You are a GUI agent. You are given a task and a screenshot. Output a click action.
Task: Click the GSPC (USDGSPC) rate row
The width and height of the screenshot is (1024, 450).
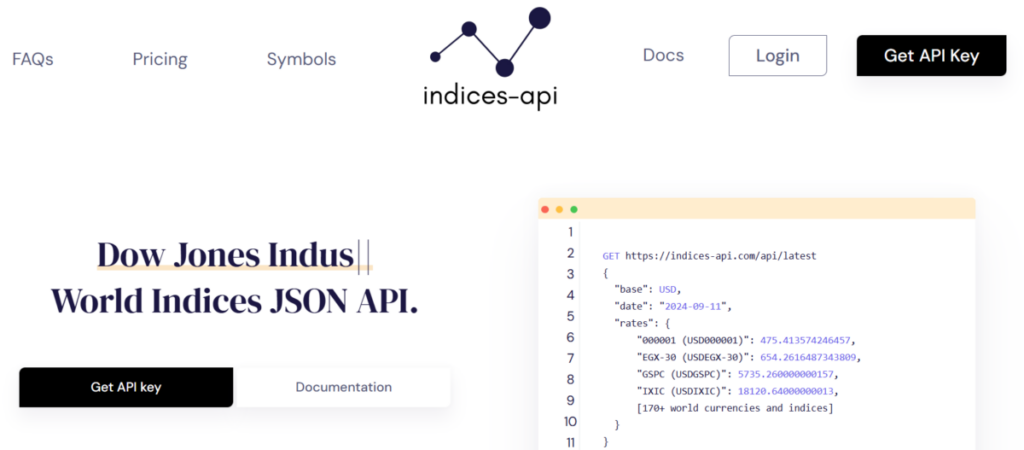[737, 374]
